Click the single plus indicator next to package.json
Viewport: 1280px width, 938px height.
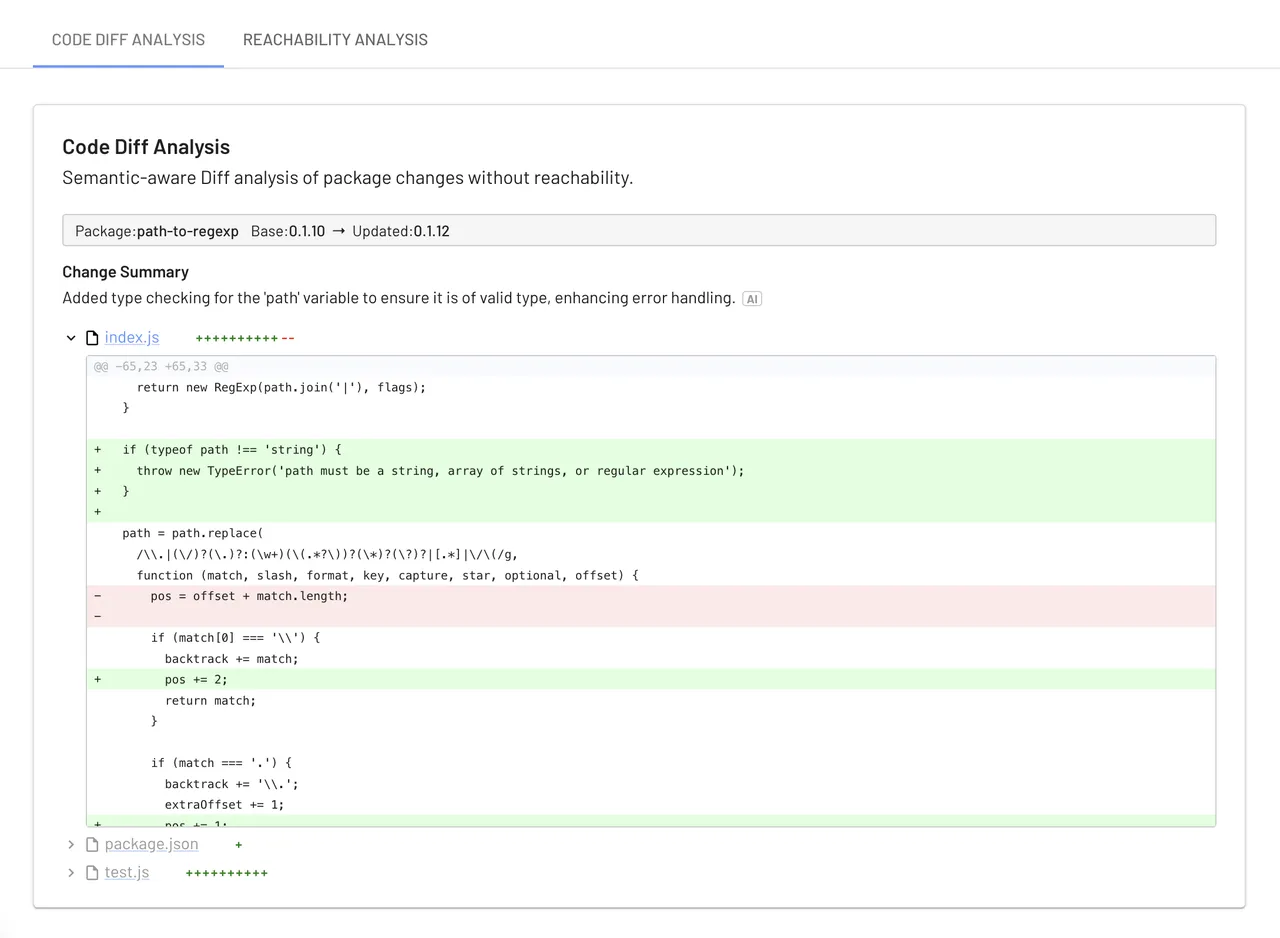239,845
